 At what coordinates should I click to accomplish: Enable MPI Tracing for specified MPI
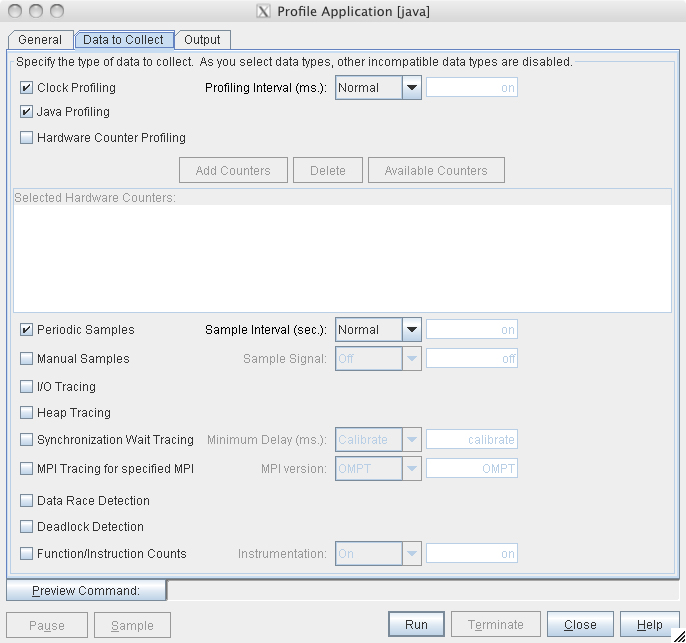[x=26, y=468]
